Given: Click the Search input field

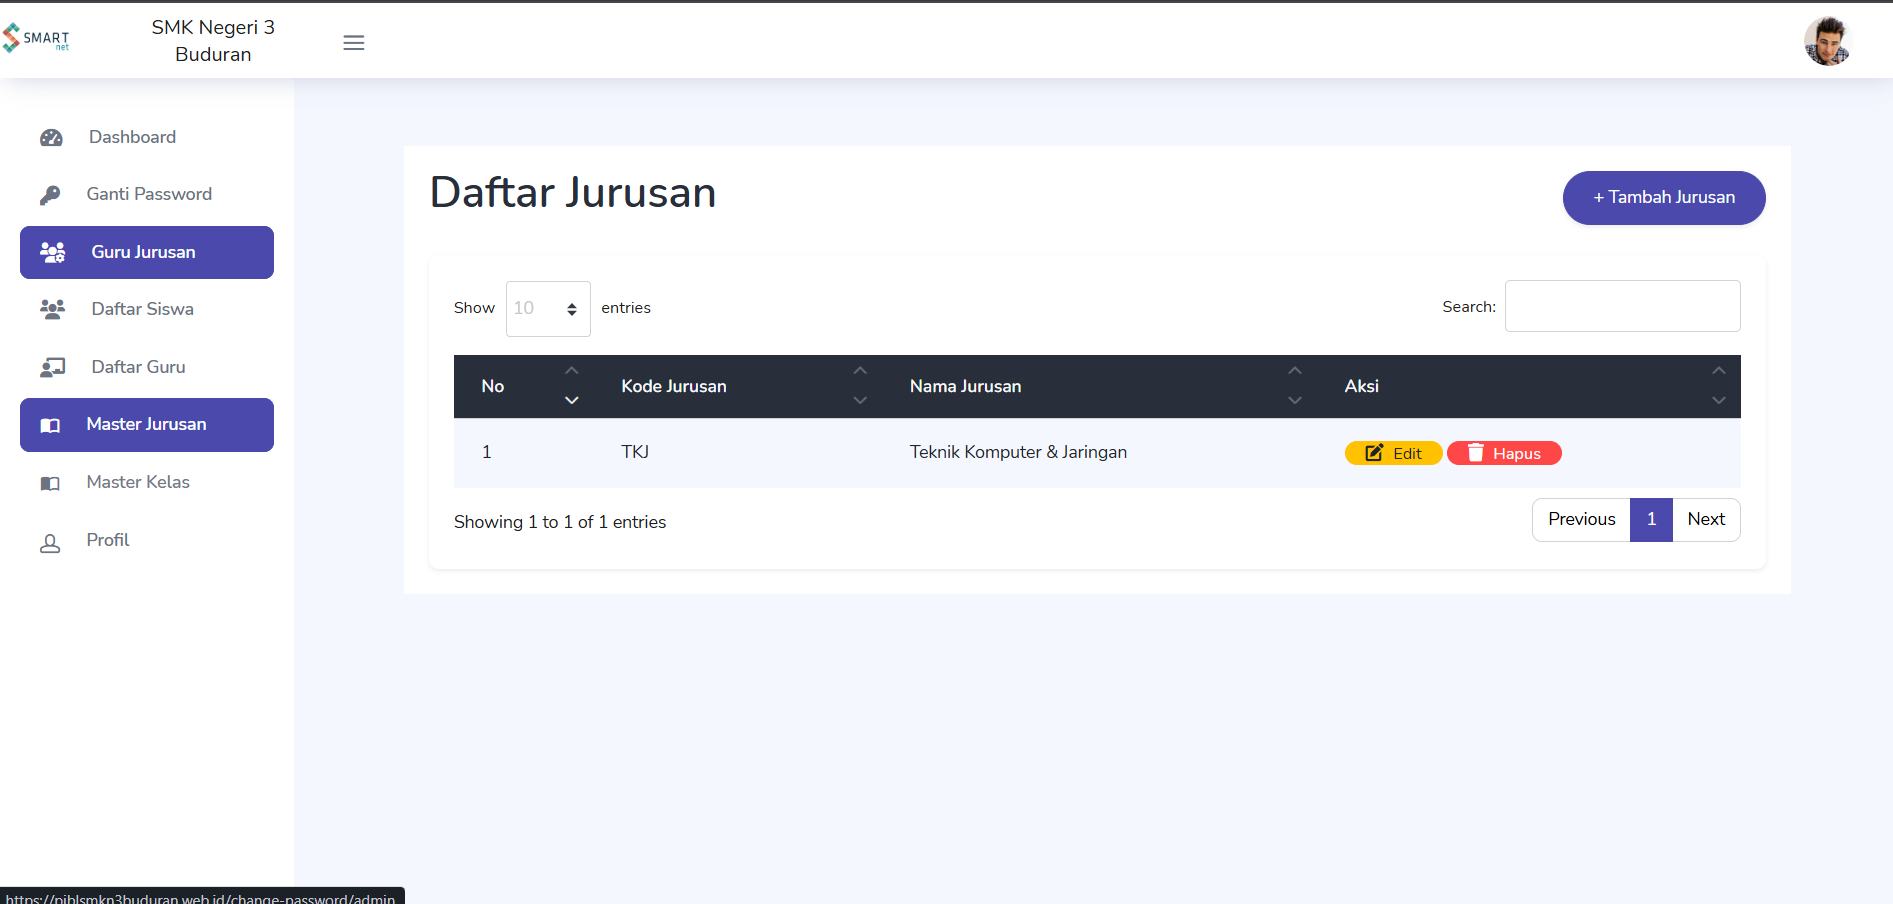Looking at the screenshot, I should tap(1622, 307).
